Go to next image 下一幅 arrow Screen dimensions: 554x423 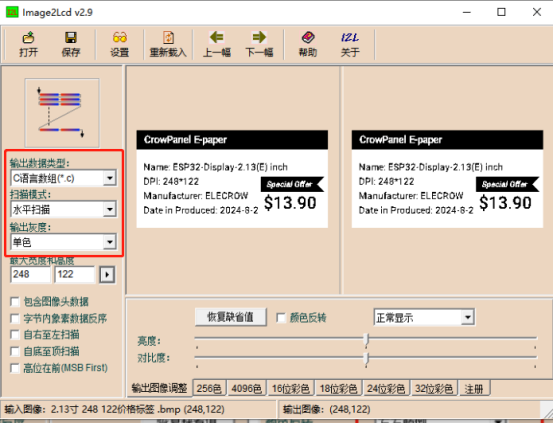tap(259, 44)
